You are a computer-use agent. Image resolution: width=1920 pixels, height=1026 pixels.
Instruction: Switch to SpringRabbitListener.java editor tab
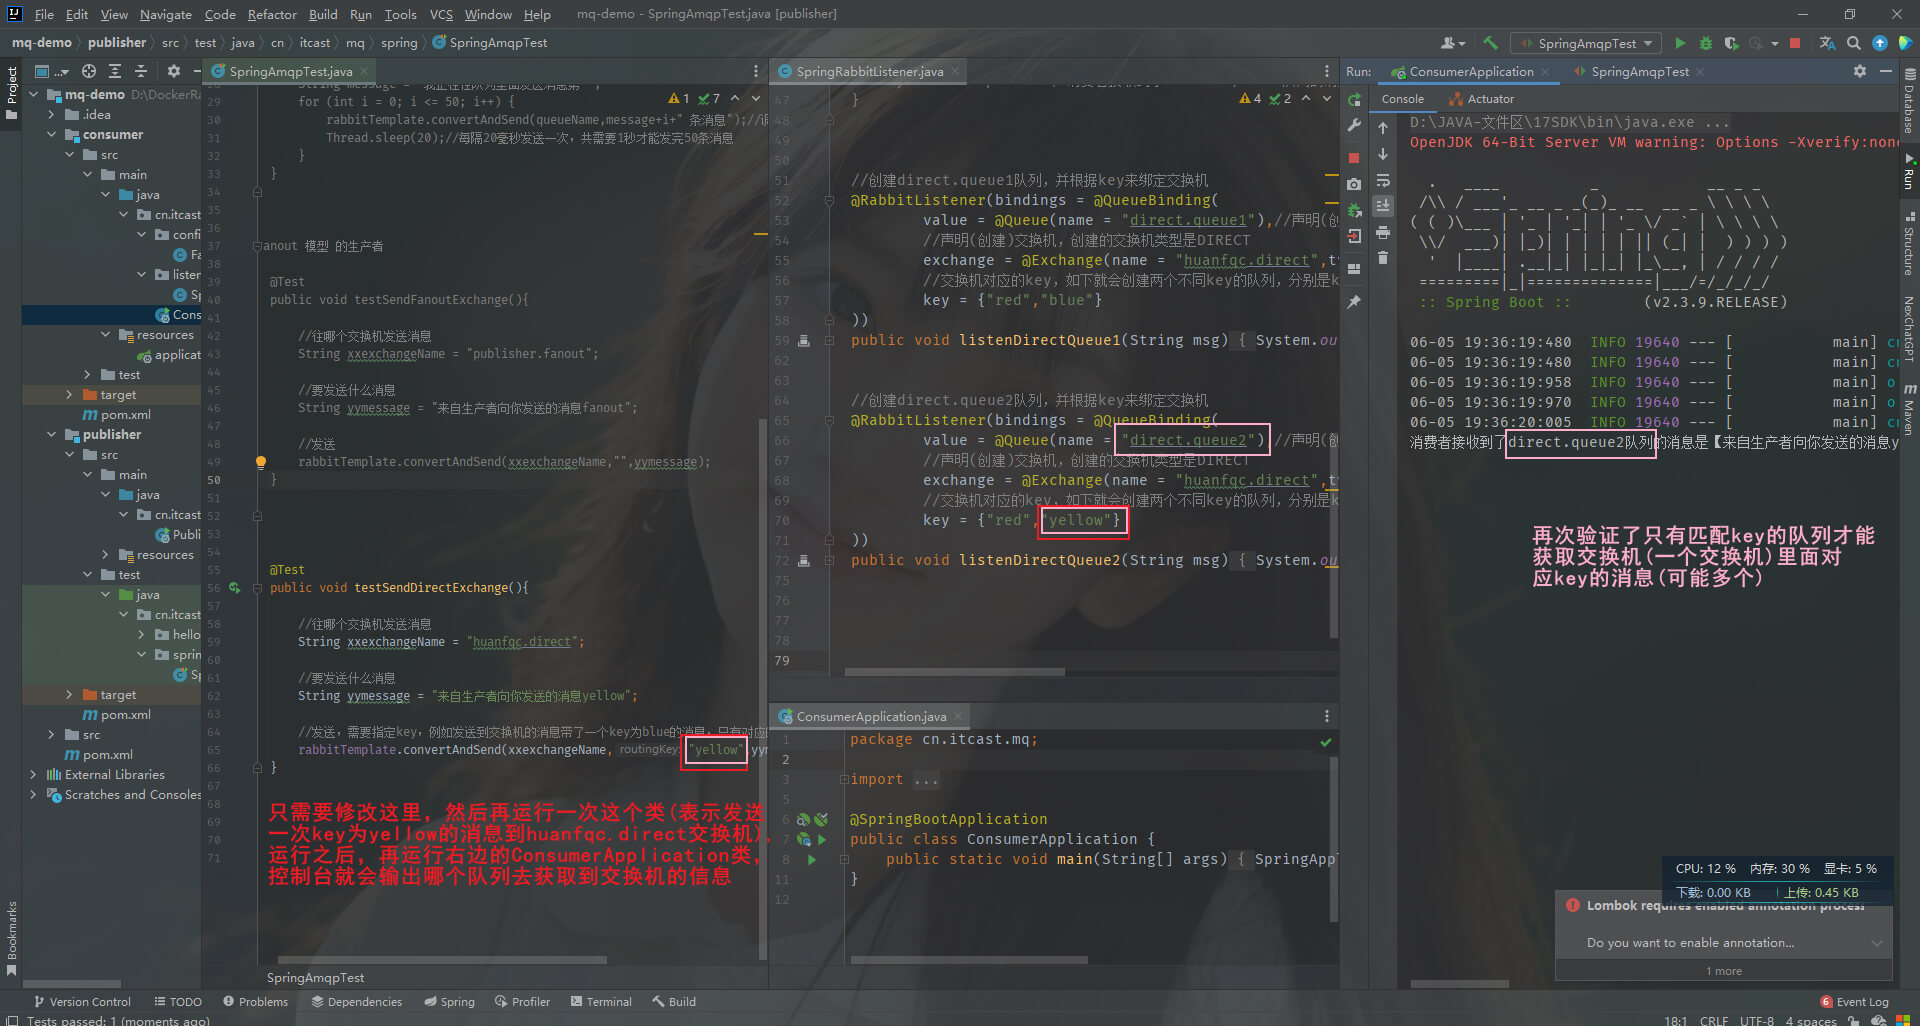click(x=869, y=71)
